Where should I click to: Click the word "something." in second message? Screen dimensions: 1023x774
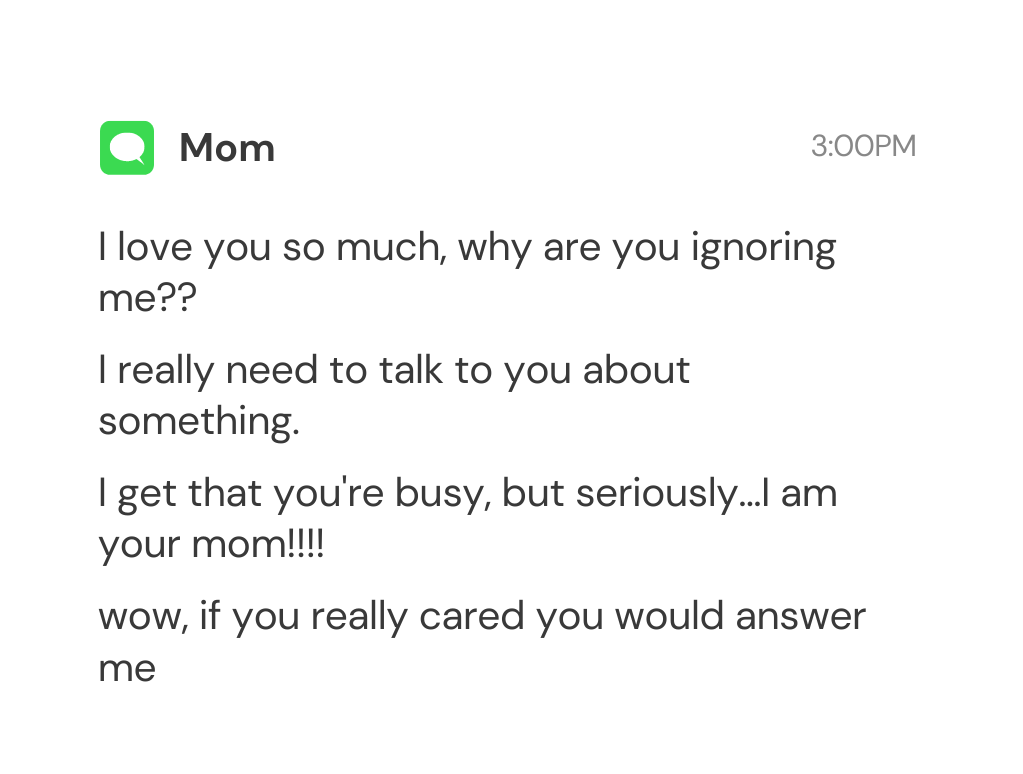pos(199,421)
